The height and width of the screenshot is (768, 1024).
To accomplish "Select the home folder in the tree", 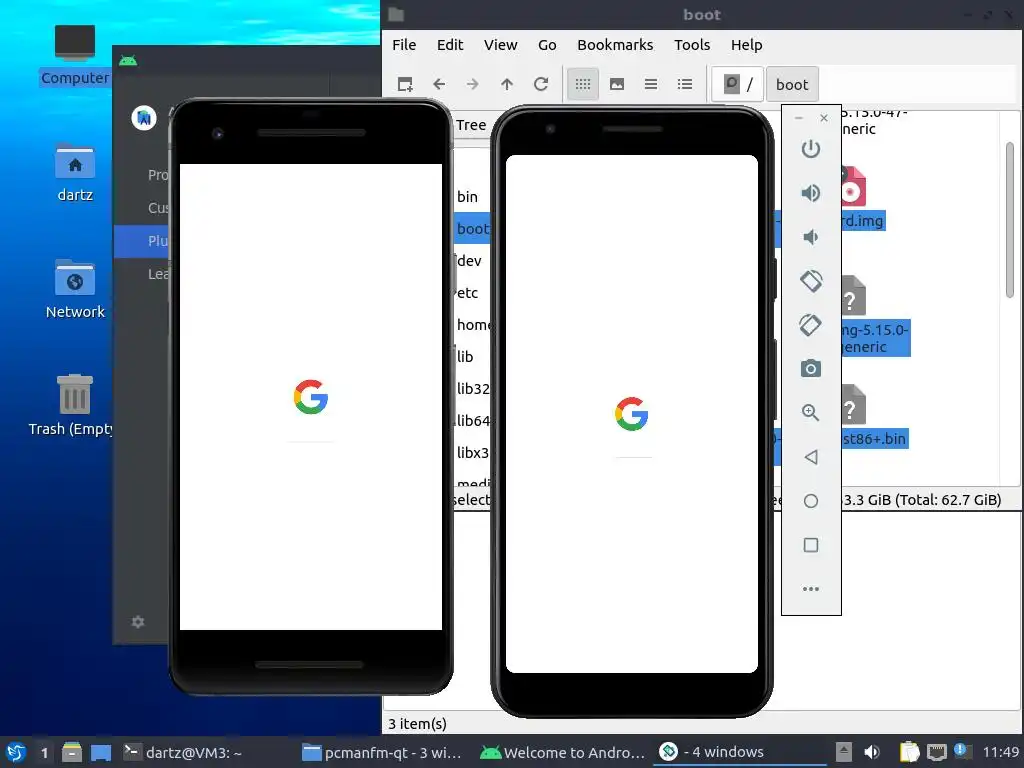I will (x=473, y=325).
